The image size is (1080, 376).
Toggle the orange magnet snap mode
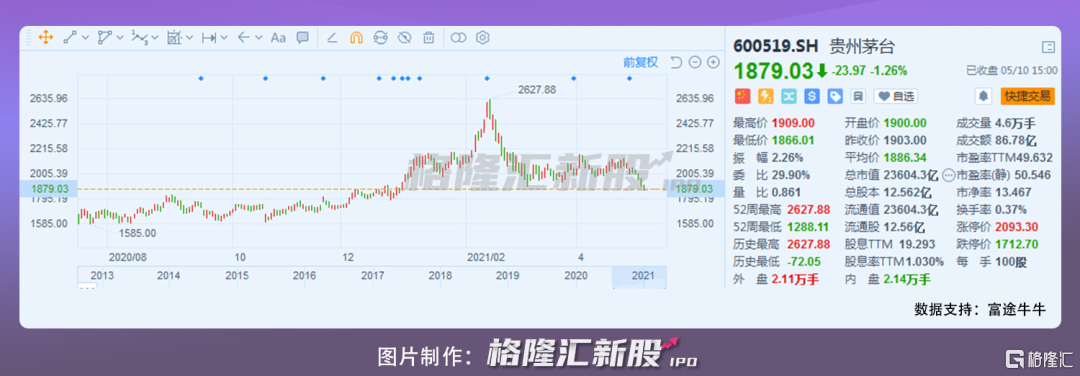point(356,38)
